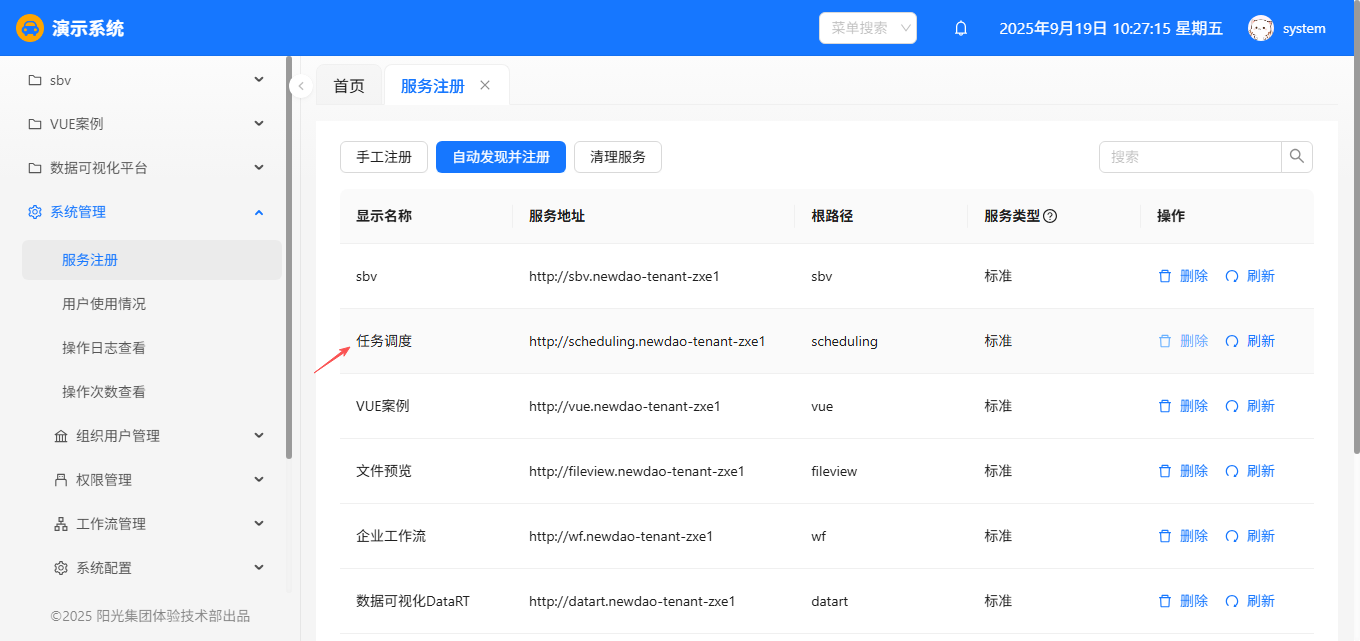Click the 搜索 input field
This screenshot has width=1360, height=641.
pyautogui.click(x=1190, y=157)
